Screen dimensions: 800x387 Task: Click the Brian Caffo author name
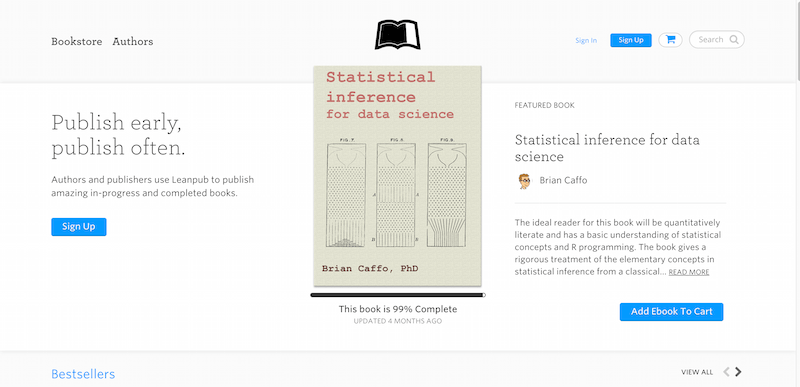pyautogui.click(x=563, y=180)
